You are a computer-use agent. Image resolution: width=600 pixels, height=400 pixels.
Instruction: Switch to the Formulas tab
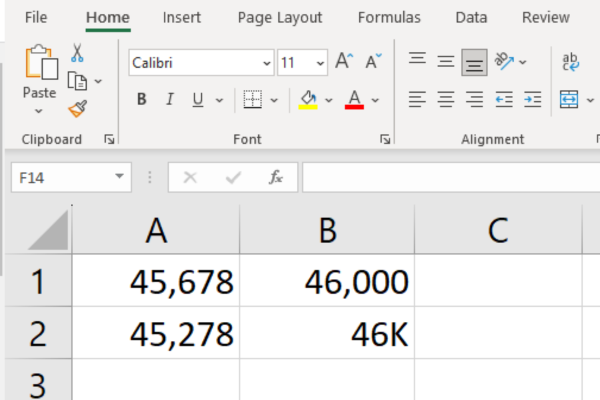389,18
